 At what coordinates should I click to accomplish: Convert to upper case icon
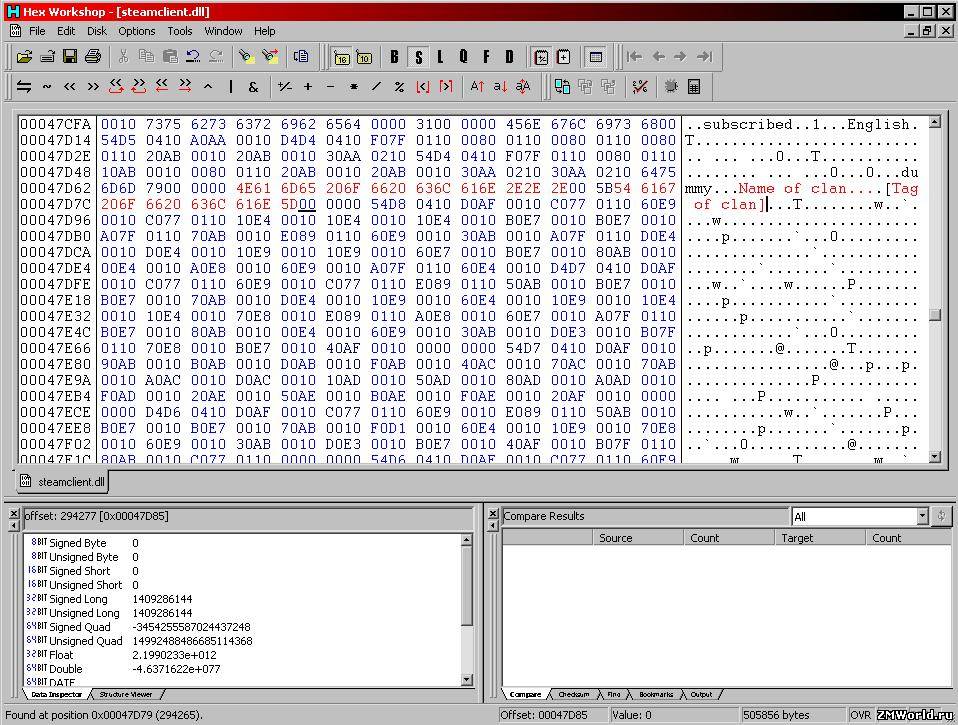point(477,87)
